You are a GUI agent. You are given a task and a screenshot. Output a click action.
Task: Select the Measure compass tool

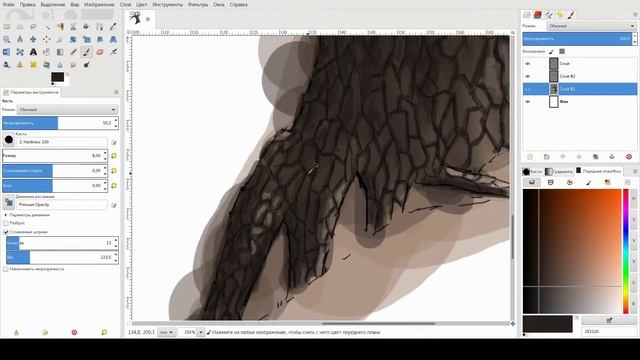tap(20, 40)
